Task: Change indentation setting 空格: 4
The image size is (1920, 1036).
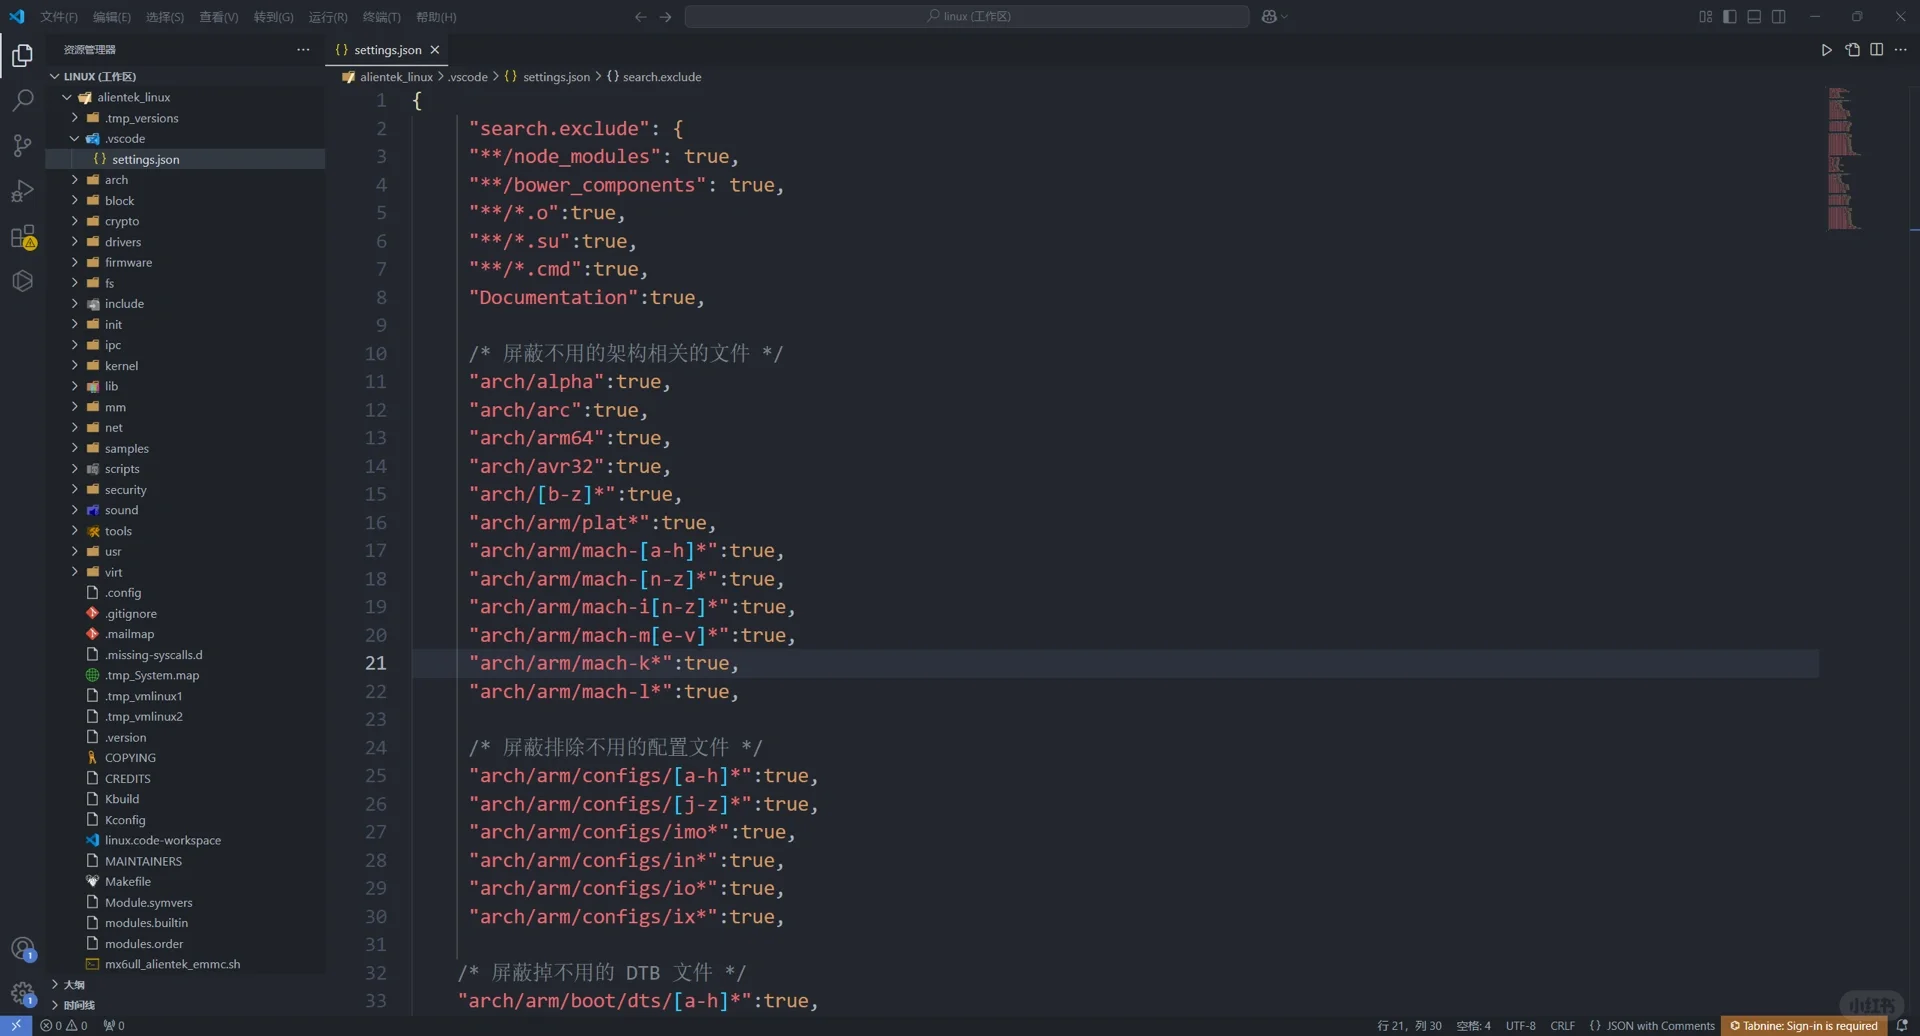Action: click(1474, 1026)
